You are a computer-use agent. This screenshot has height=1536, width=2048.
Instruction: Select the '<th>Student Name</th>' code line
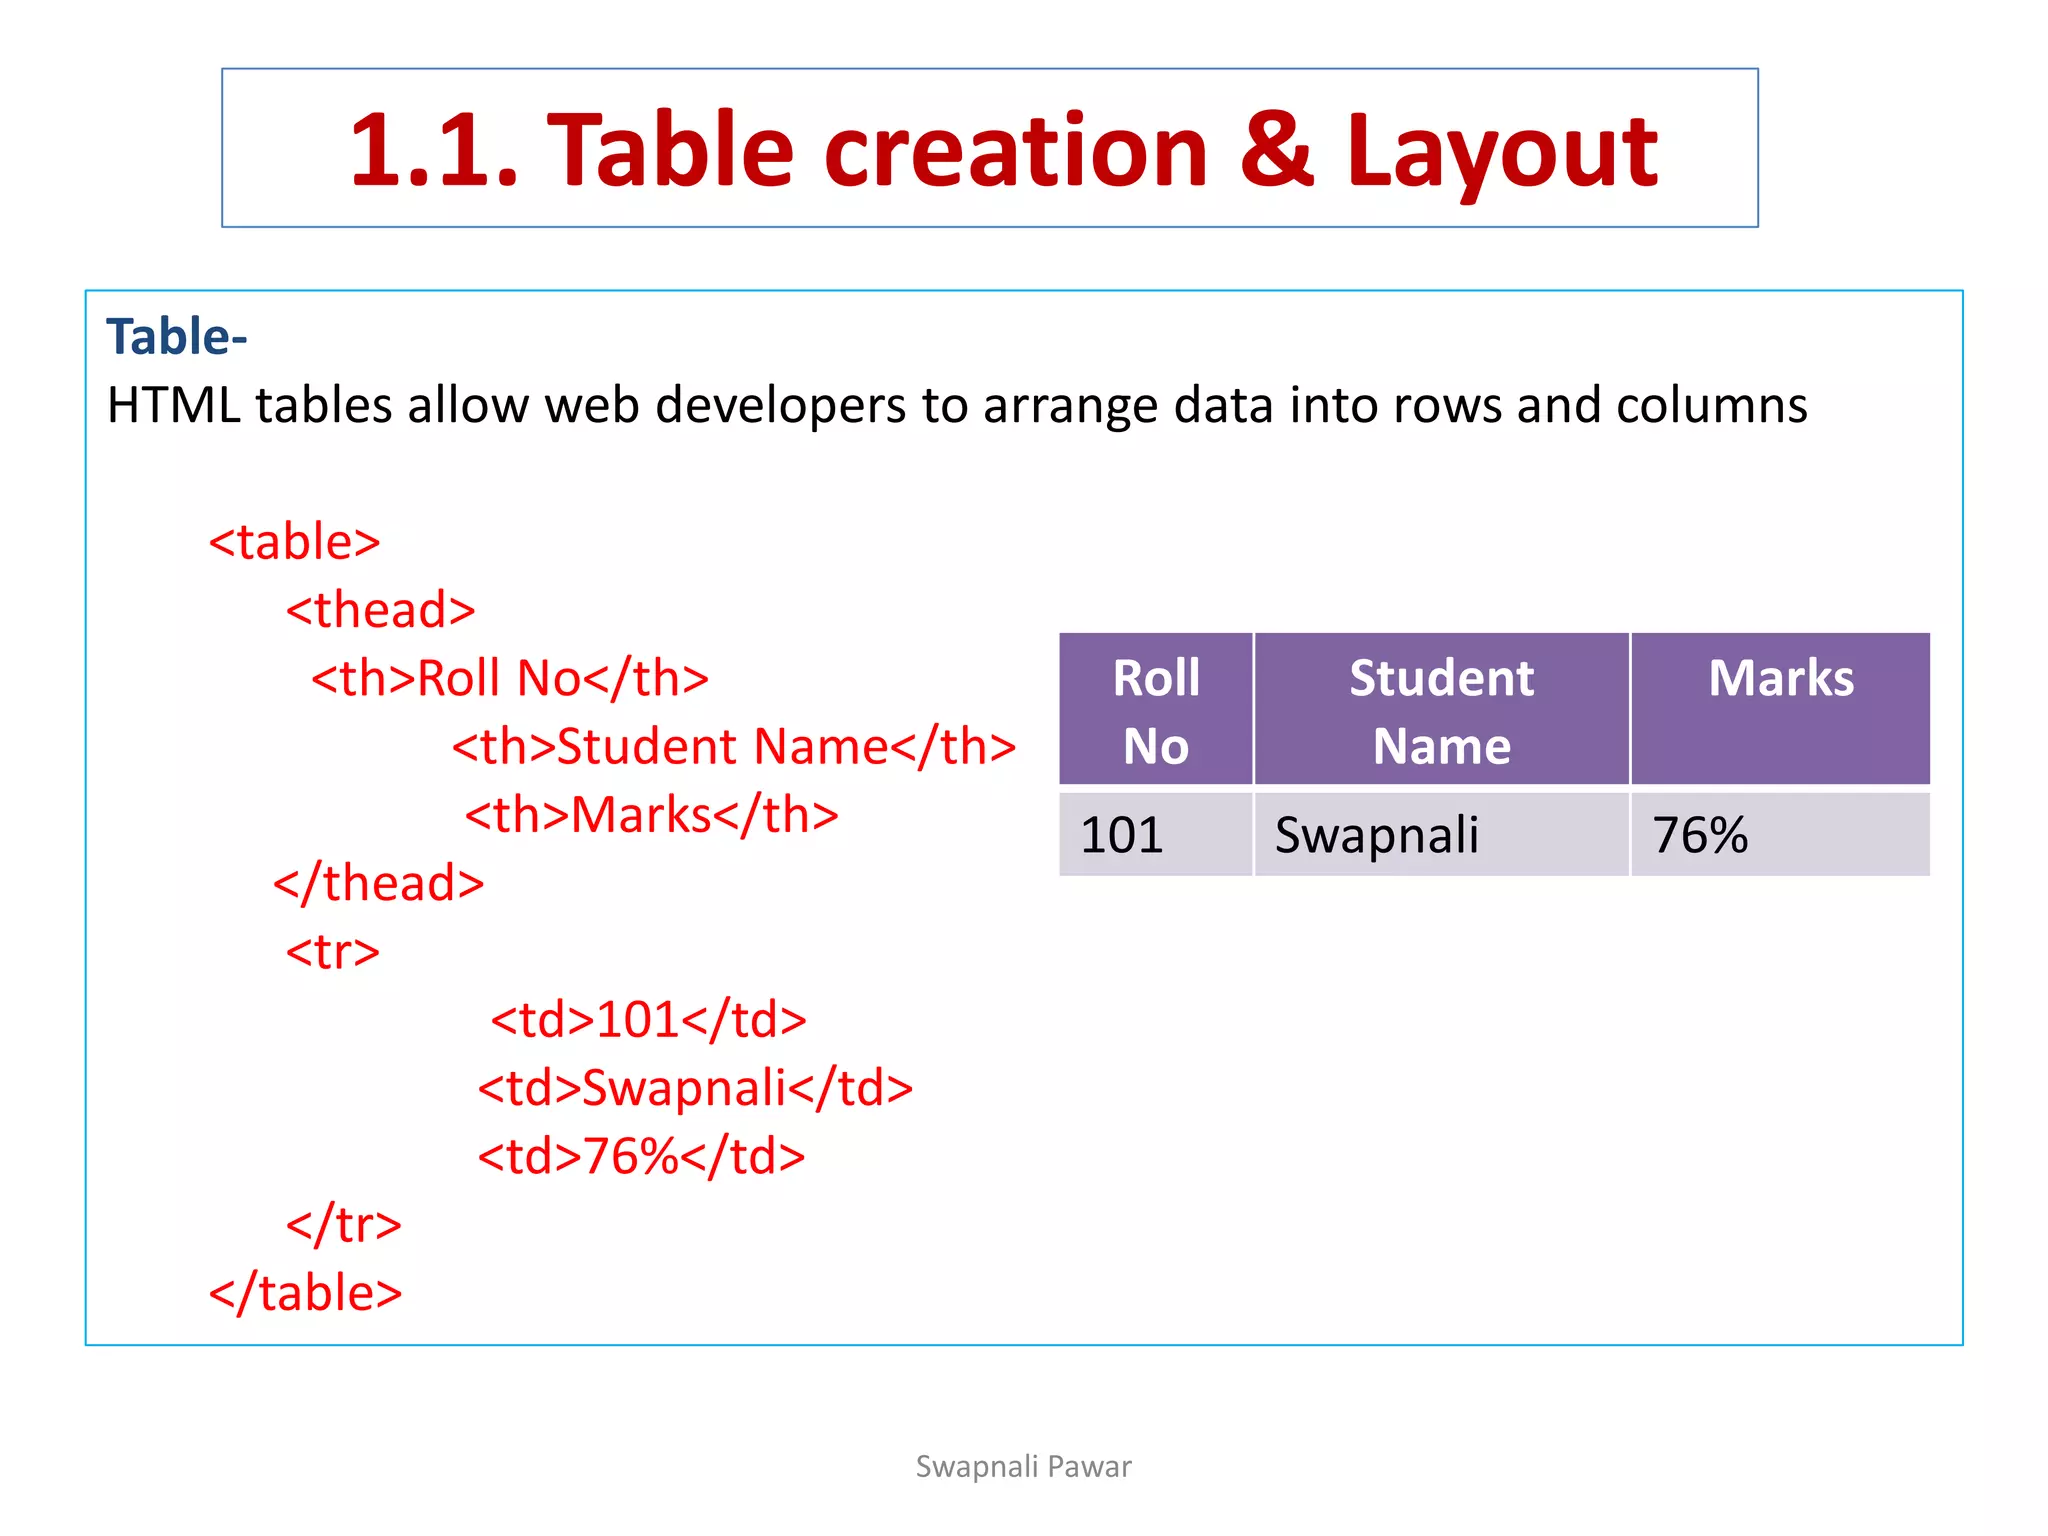click(734, 746)
